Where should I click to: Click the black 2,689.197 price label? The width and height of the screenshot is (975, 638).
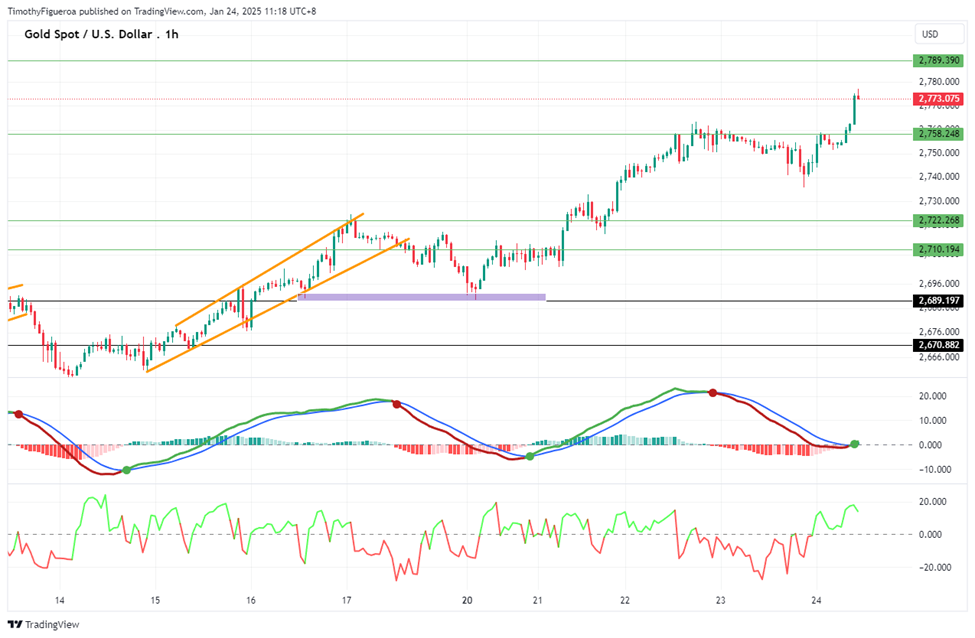938,300
